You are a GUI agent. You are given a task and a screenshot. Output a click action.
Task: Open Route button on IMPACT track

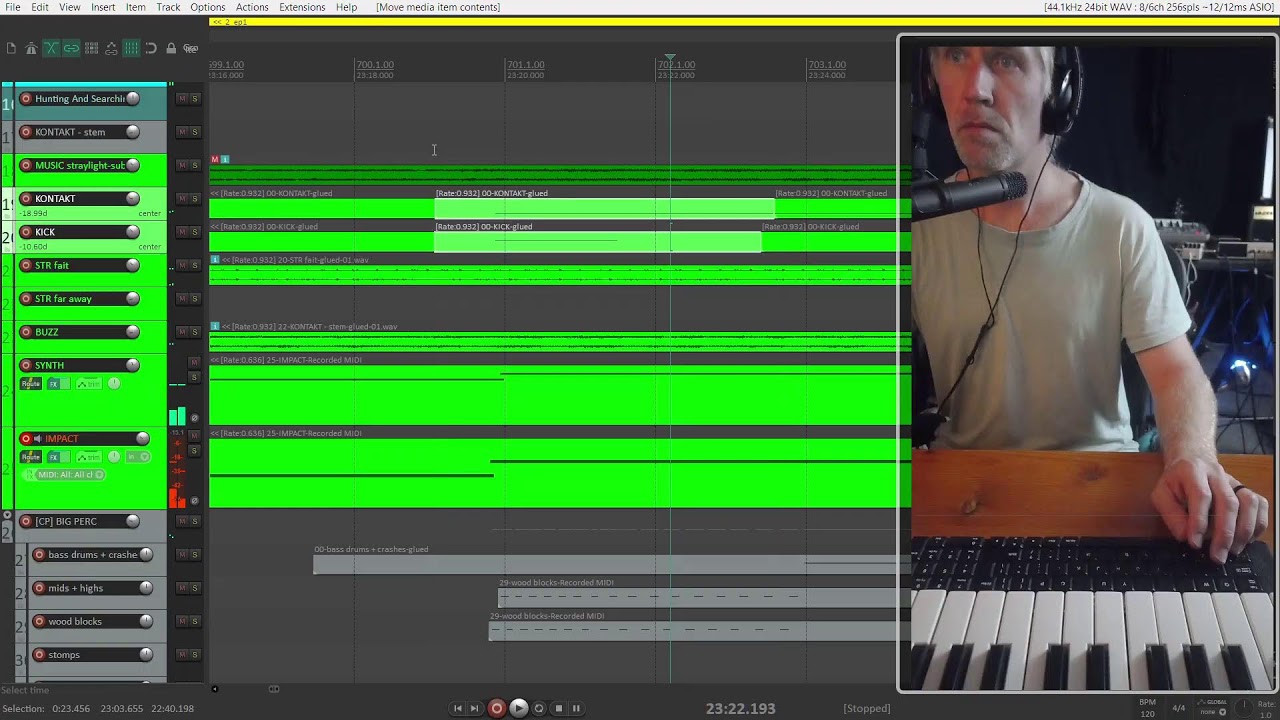[x=31, y=457]
